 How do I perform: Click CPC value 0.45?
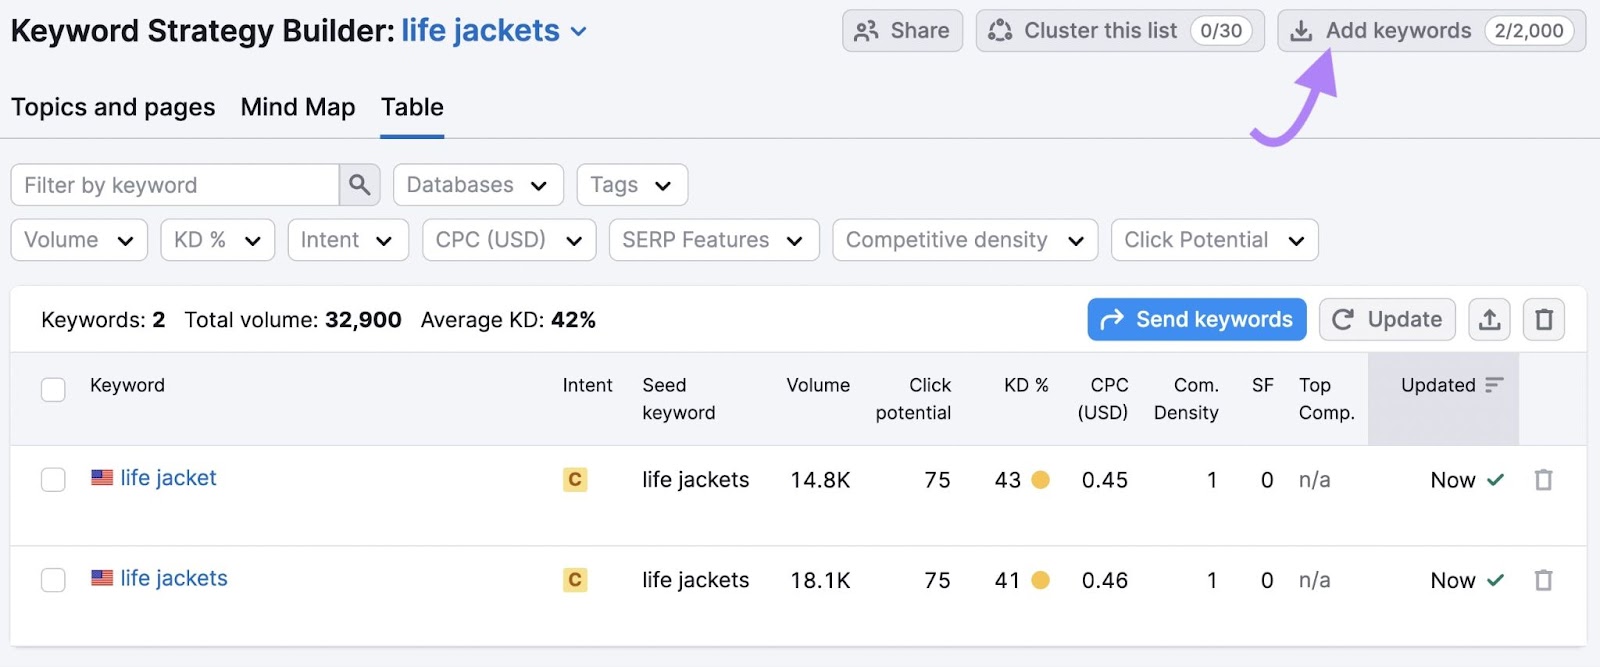(x=1105, y=480)
